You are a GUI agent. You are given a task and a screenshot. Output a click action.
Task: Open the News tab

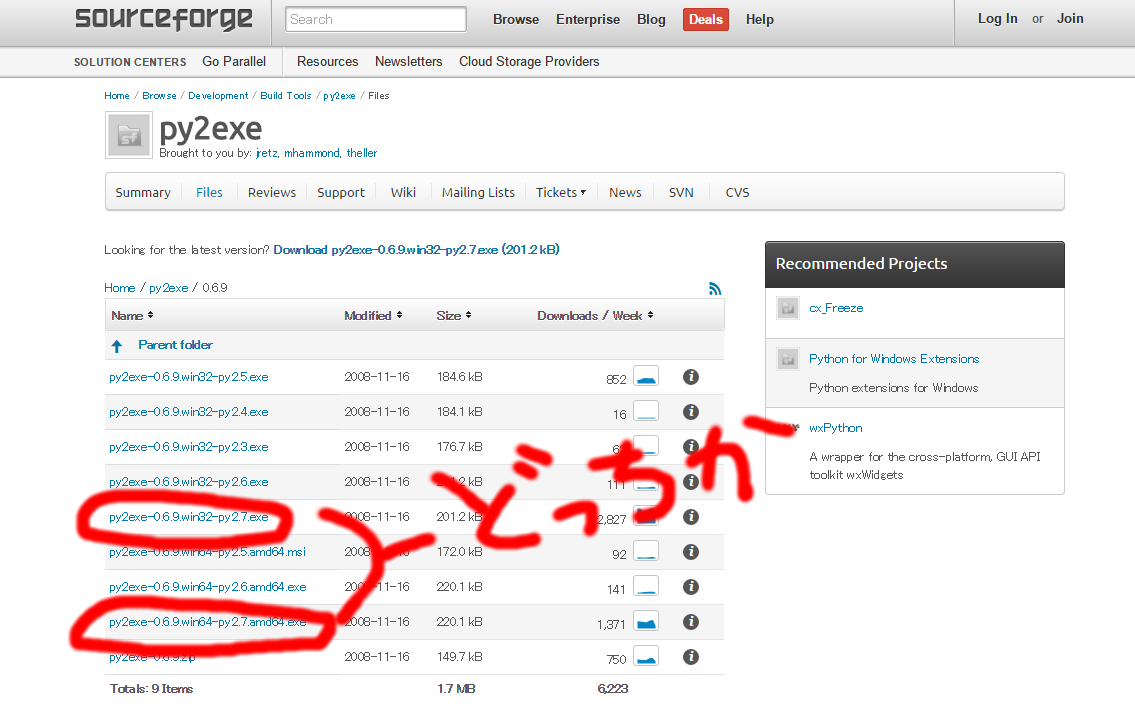click(x=625, y=193)
